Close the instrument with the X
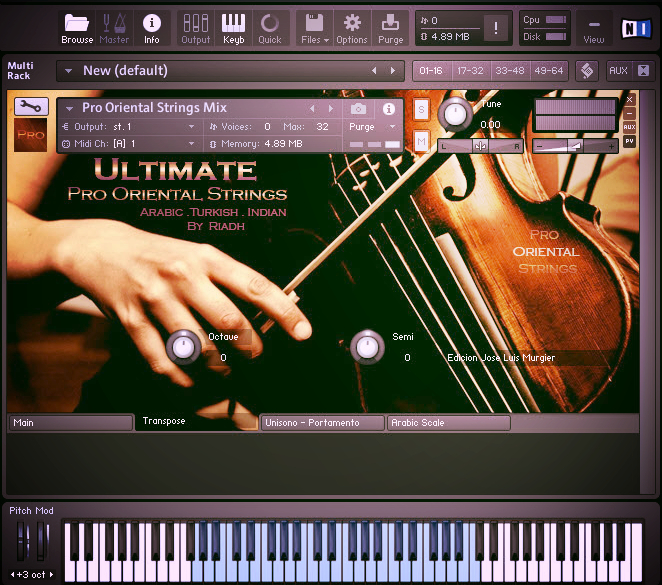This screenshot has width=662, height=585. pyautogui.click(x=629, y=100)
